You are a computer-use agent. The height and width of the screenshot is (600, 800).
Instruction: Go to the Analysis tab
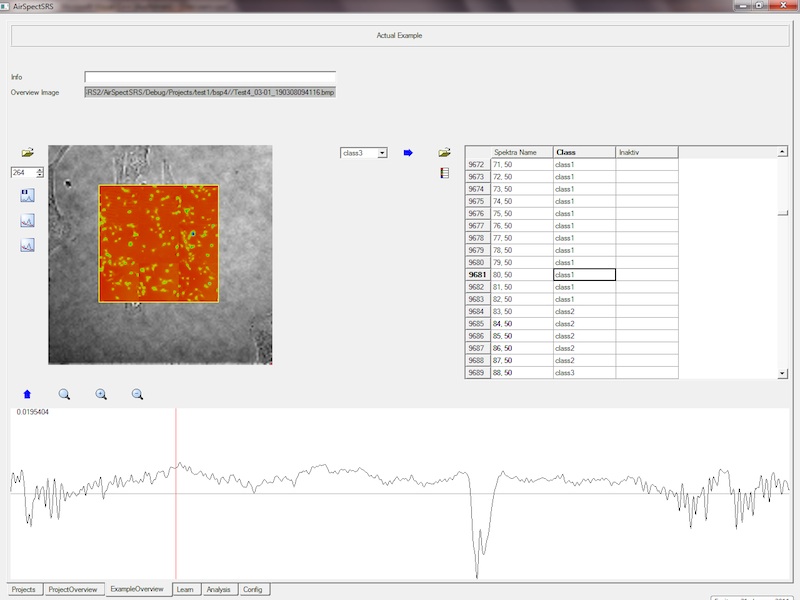(x=219, y=590)
